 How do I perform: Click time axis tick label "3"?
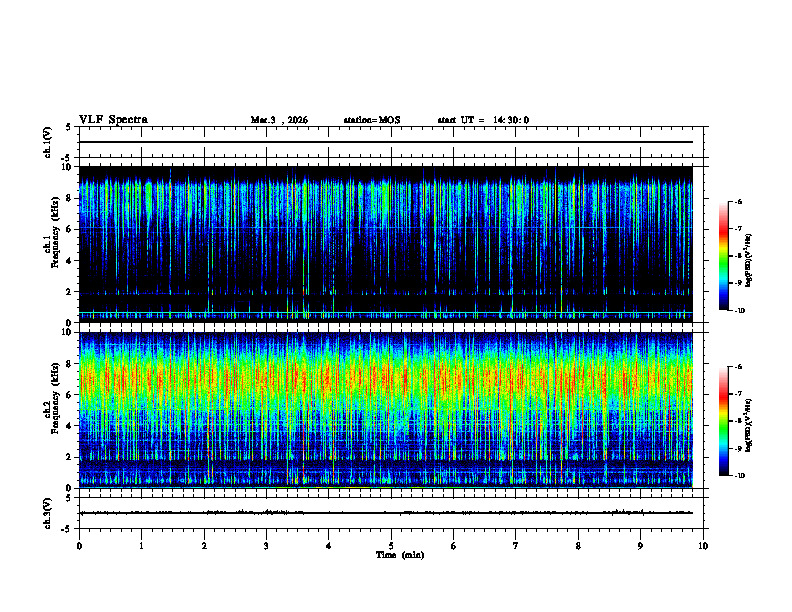pos(266,546)
